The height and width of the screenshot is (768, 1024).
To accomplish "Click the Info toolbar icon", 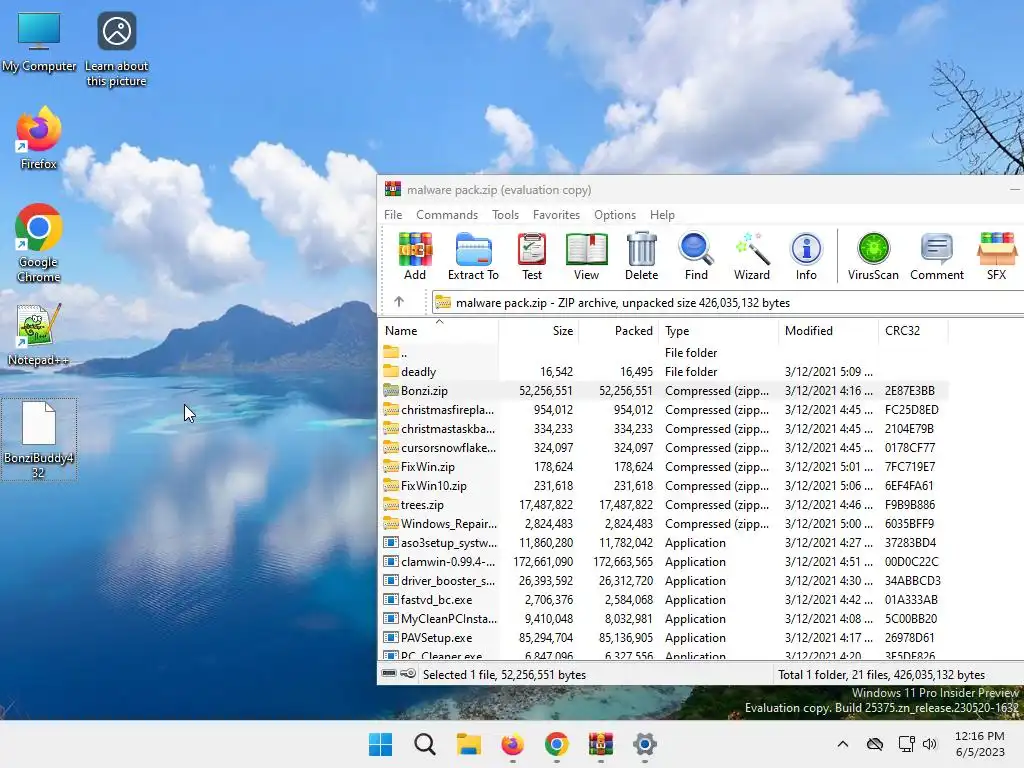I will pos(806,256).
